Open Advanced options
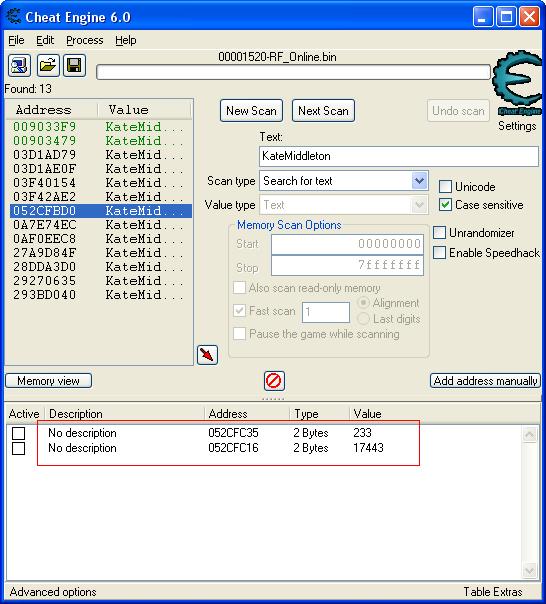Screen dimensions: 546x604 click(x=53, y=592)
